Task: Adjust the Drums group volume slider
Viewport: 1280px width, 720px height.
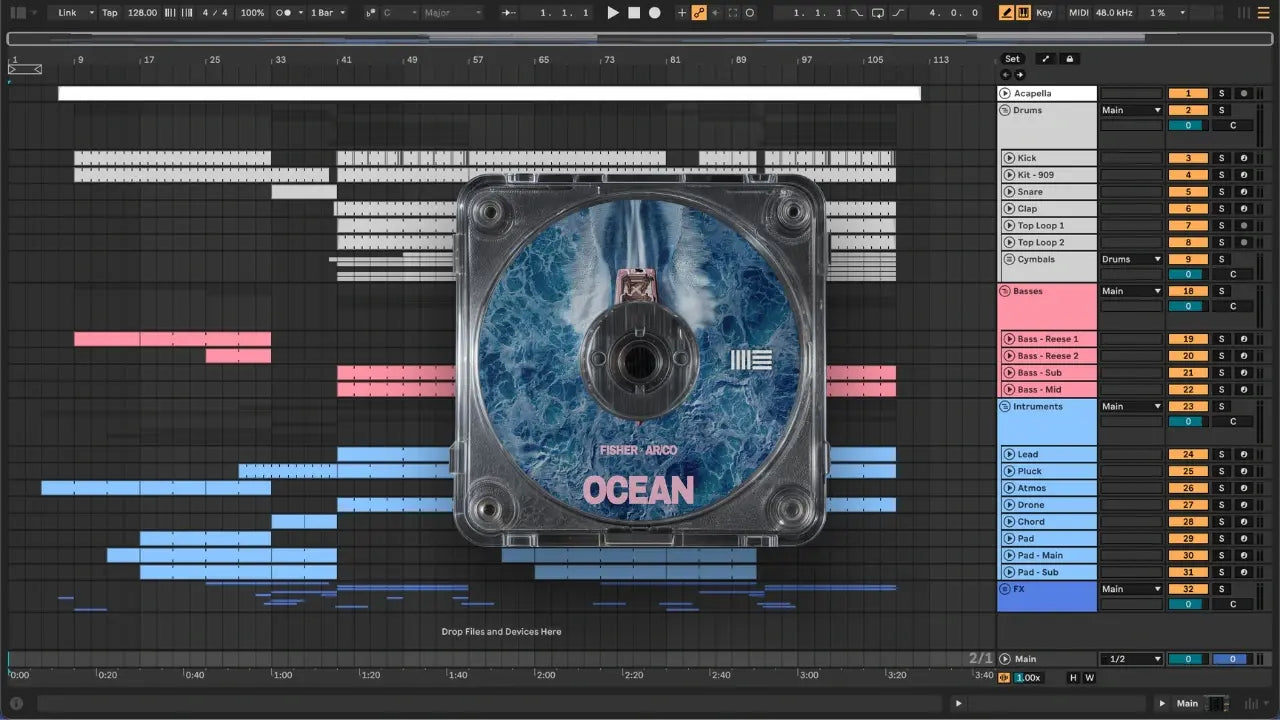Action: [1188, 126]
